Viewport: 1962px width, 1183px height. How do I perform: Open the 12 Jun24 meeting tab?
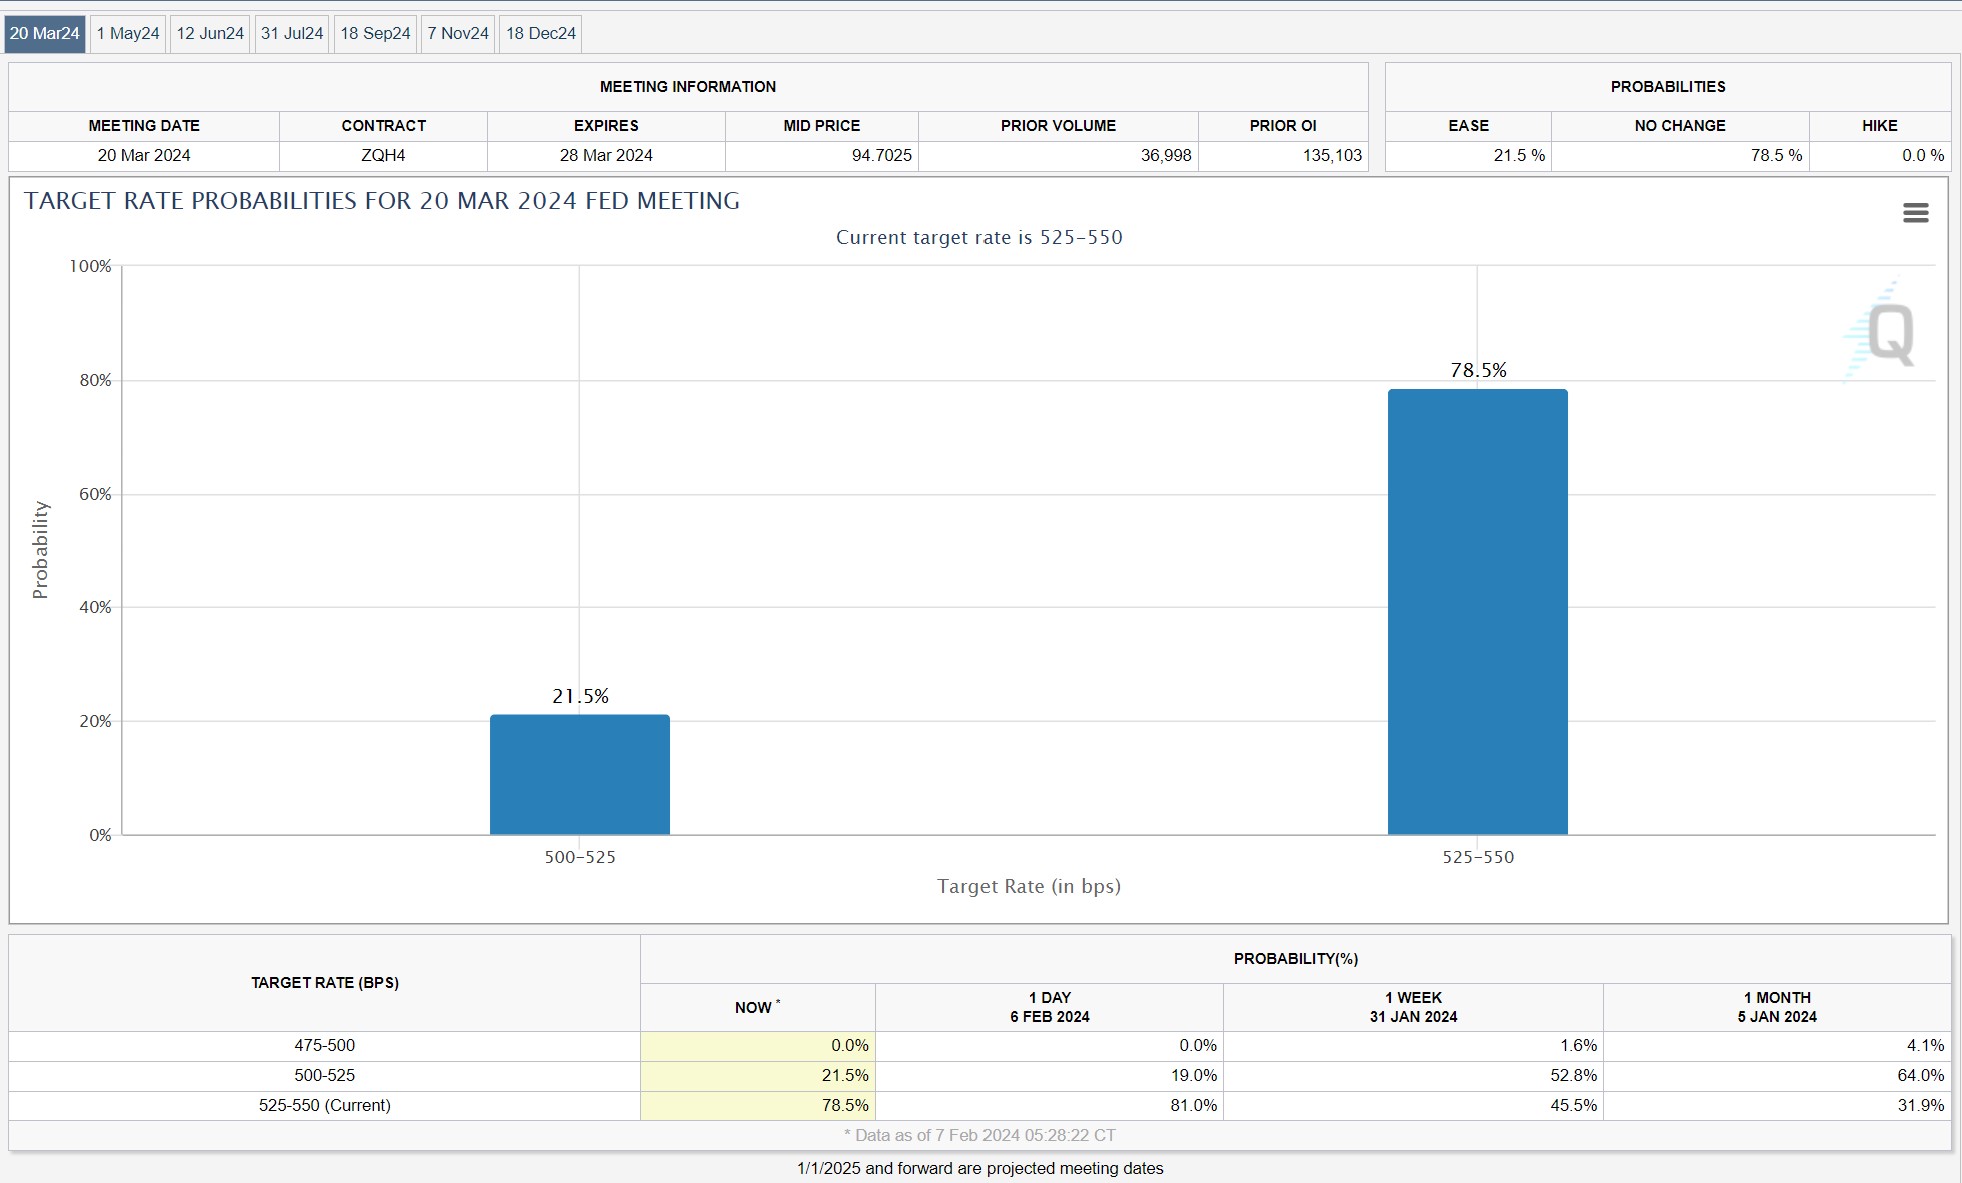[x=210, y=33]
